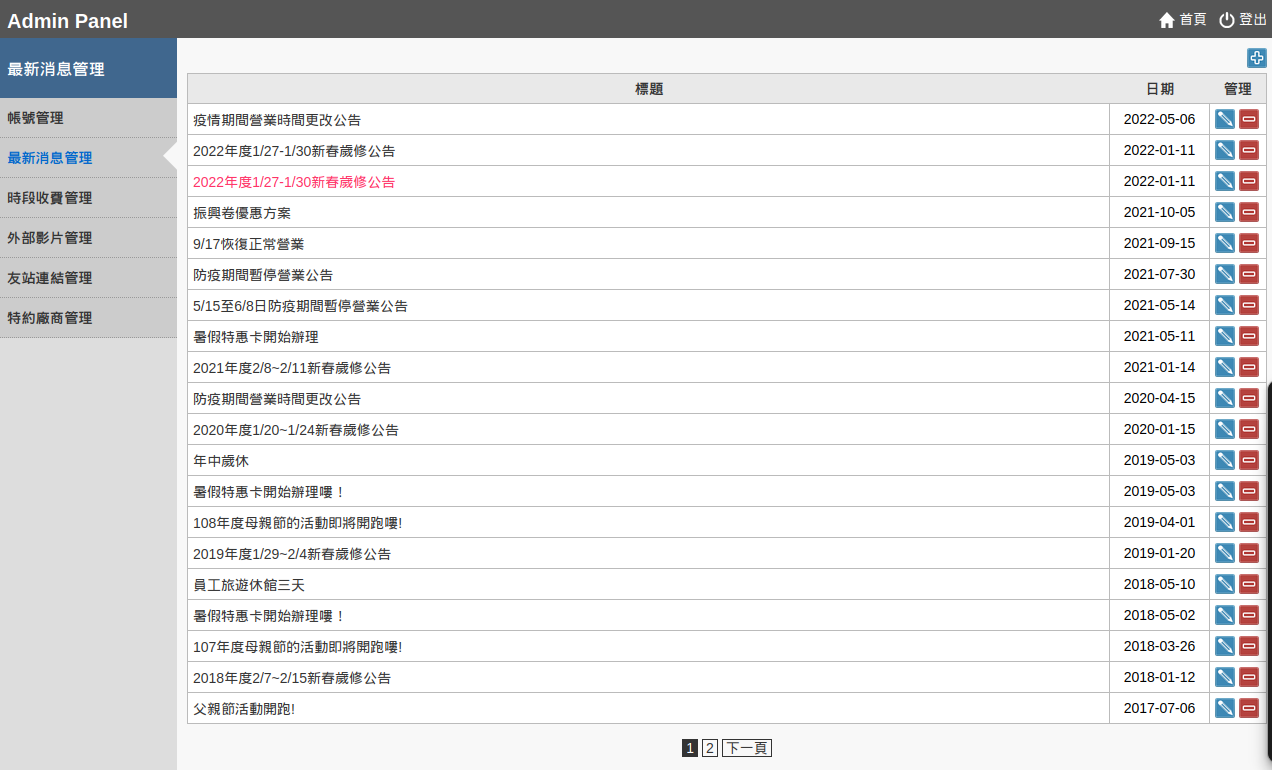Edit the 疫情期間營業時間更改公告 entry
Image resolution: width=1272 pixels, height=770 pixels.
[x=1225, y=119]
